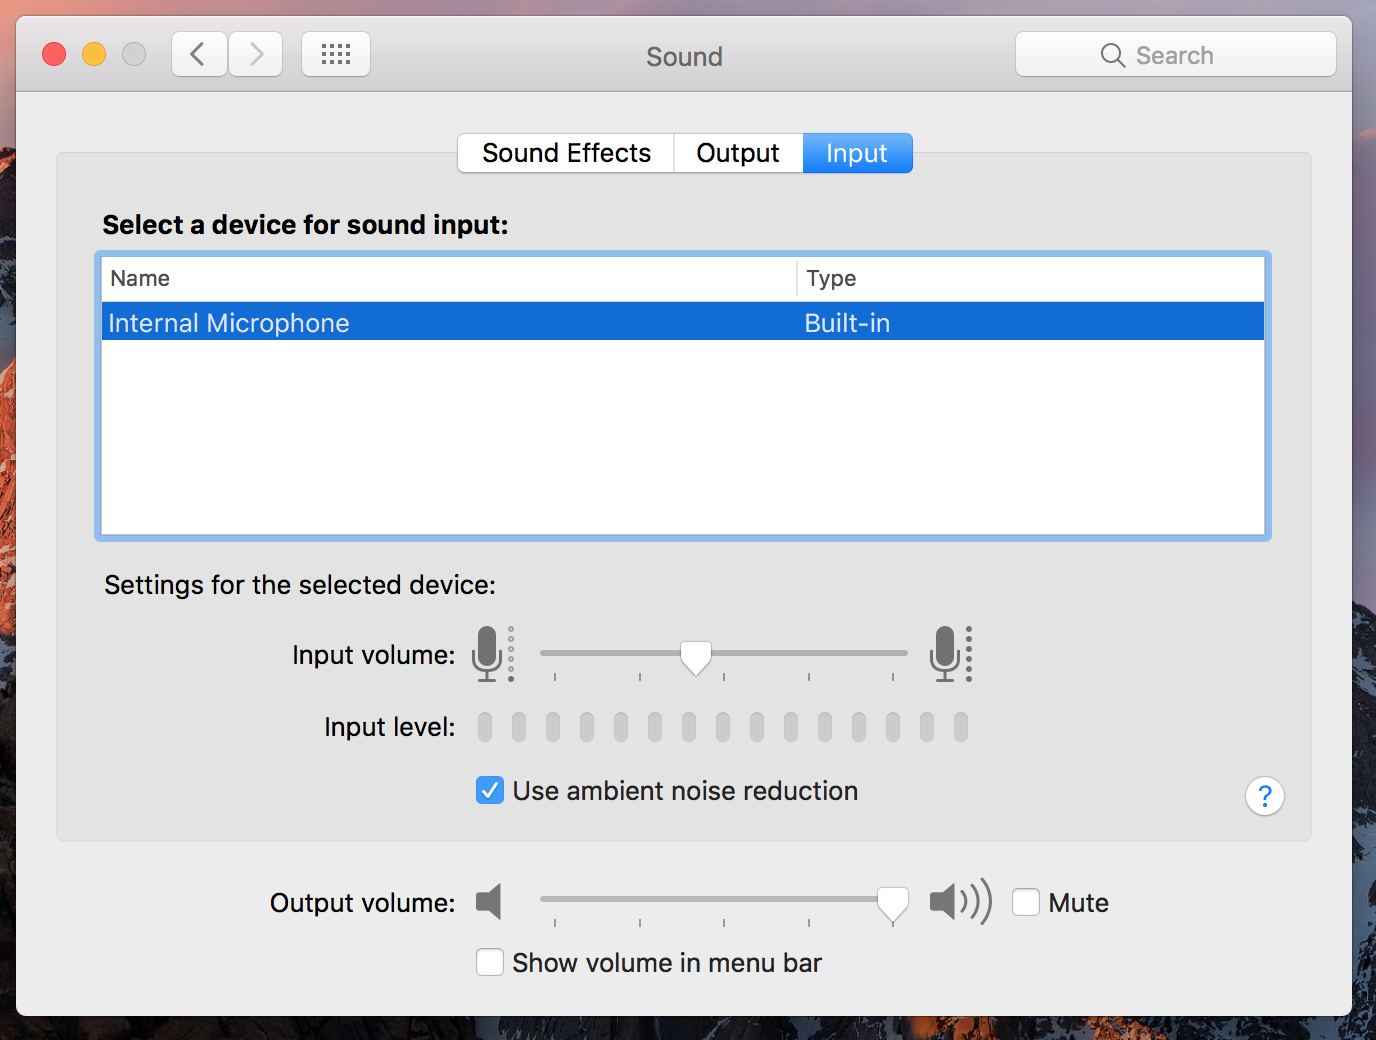Click the loud speaker icon beside Mute
The height and width of the screenshot is (1040, 1376).
coord(959,902)
